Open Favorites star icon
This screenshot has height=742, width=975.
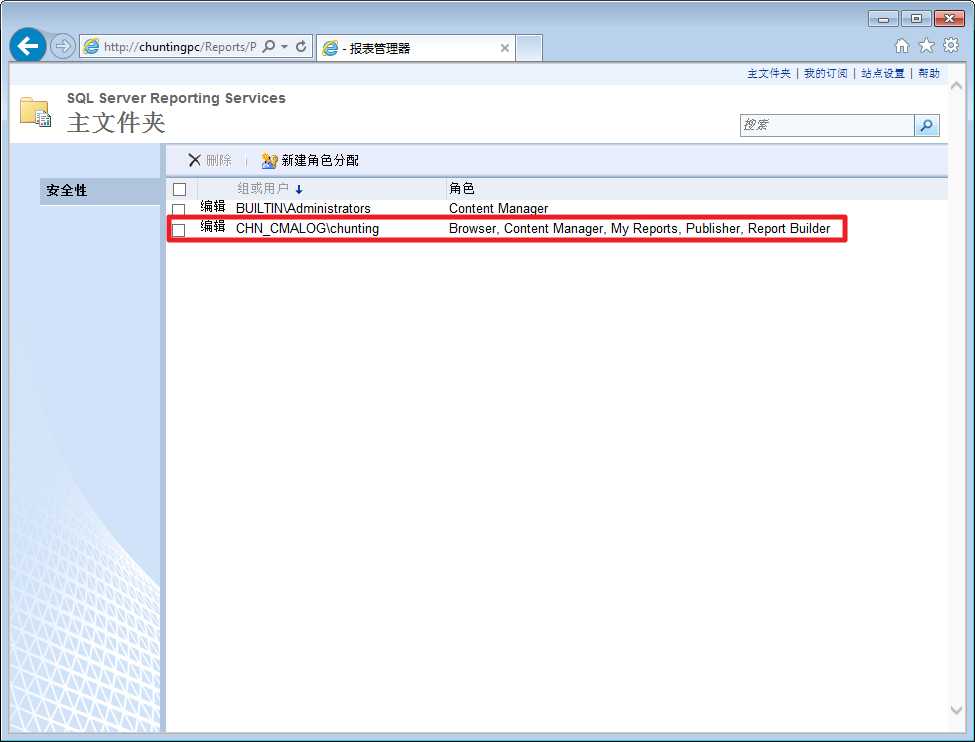(926, 45)
